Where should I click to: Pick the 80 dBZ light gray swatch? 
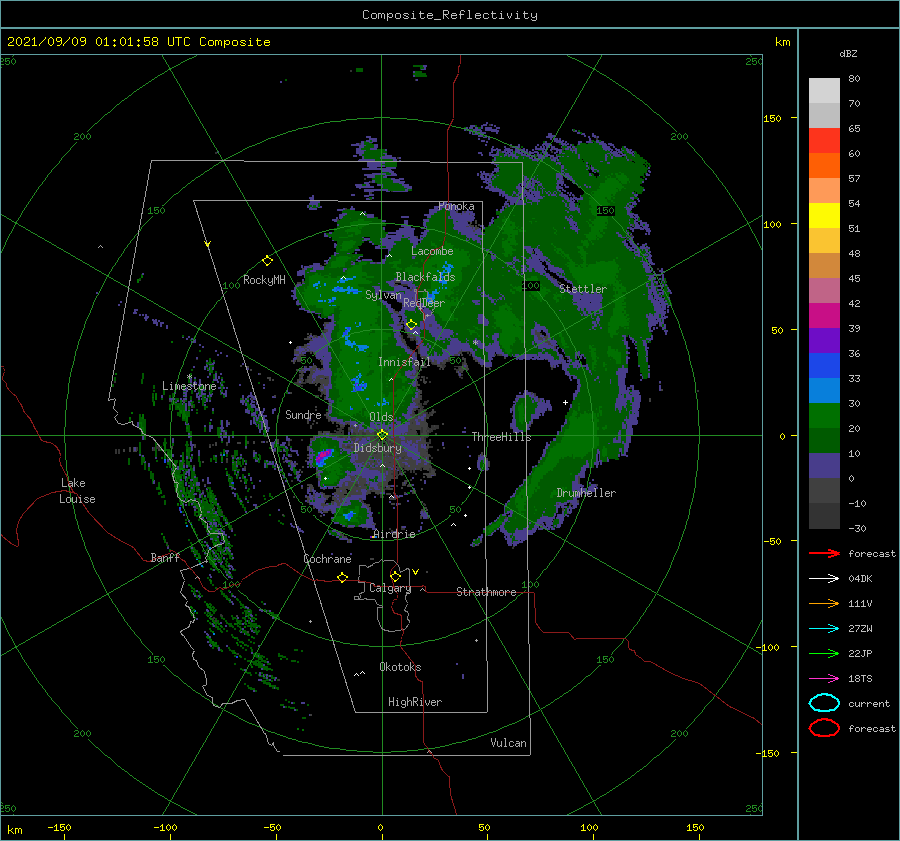[824, 91]
